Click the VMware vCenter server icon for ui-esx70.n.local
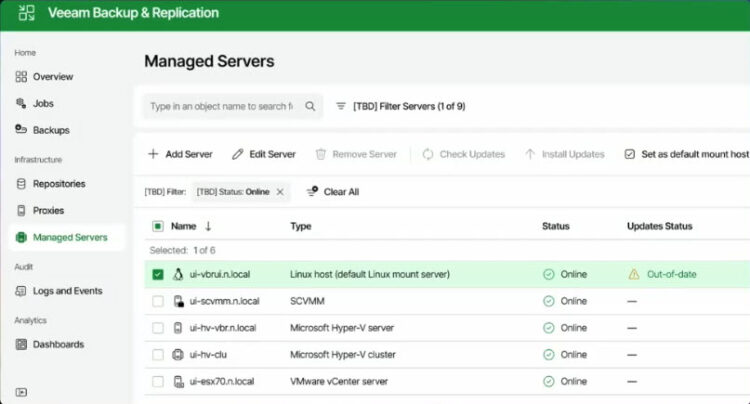Screen dimensions: 750x404 [179, 382]
